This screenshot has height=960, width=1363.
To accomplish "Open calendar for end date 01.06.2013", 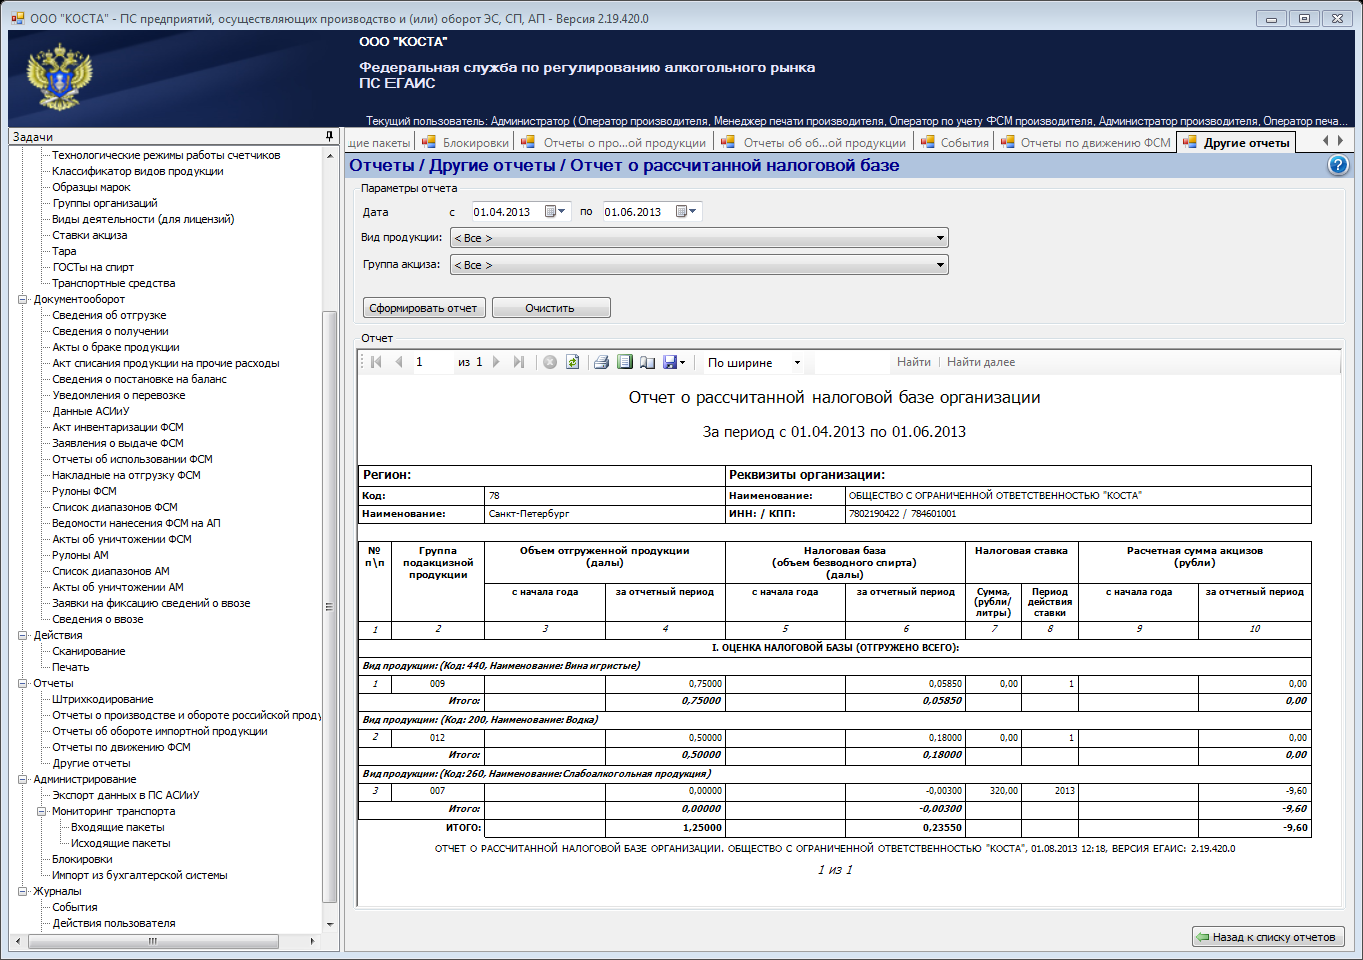I will point(687,211).
